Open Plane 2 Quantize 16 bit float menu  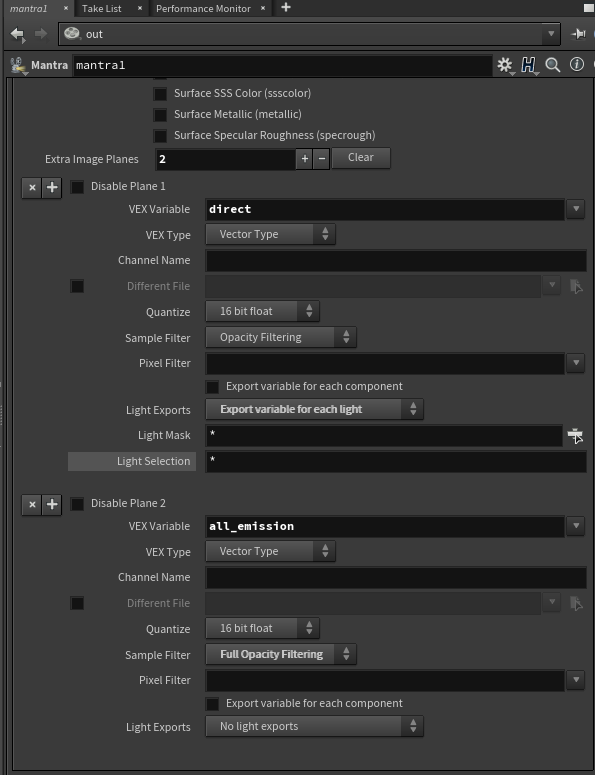pos(262,629)
